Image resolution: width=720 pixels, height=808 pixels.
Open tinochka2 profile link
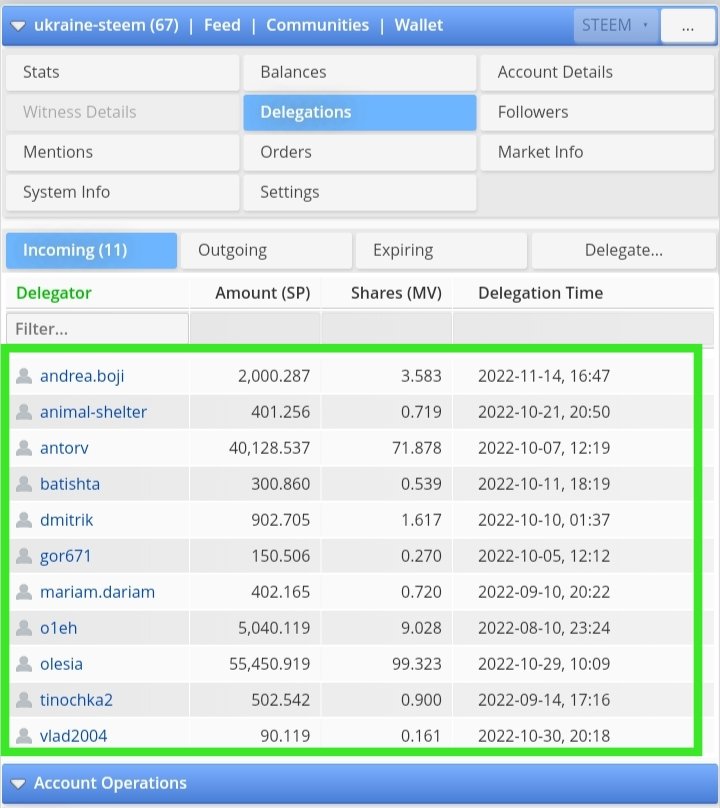point(76,700)
